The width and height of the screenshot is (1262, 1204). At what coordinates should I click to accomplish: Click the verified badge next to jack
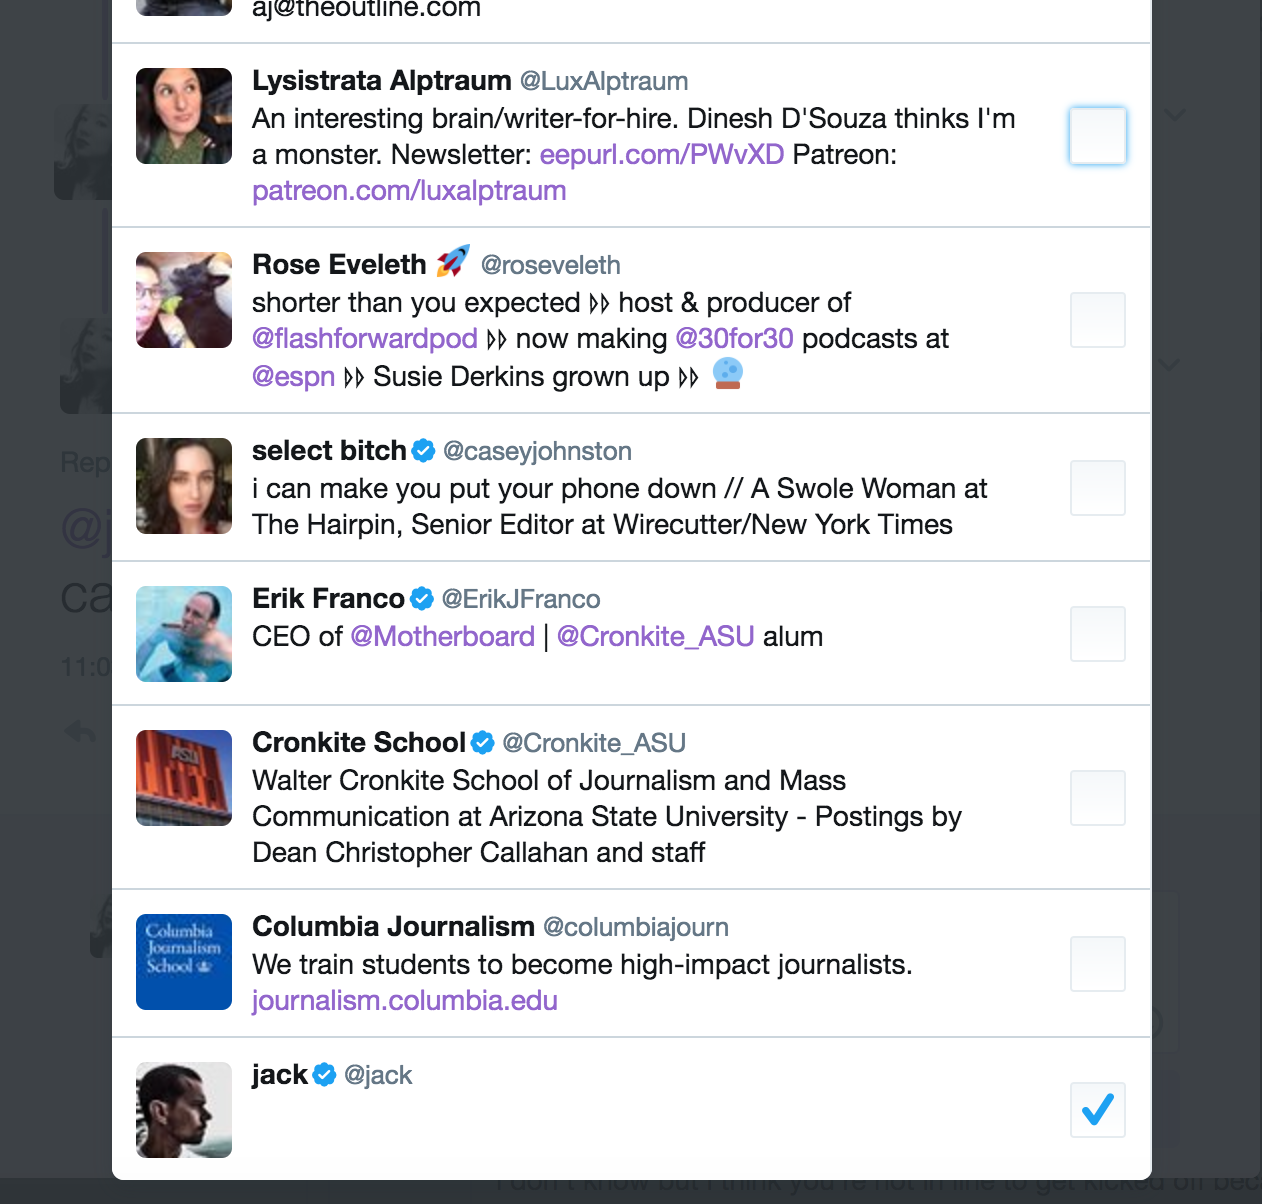(x=324, y=1075)
